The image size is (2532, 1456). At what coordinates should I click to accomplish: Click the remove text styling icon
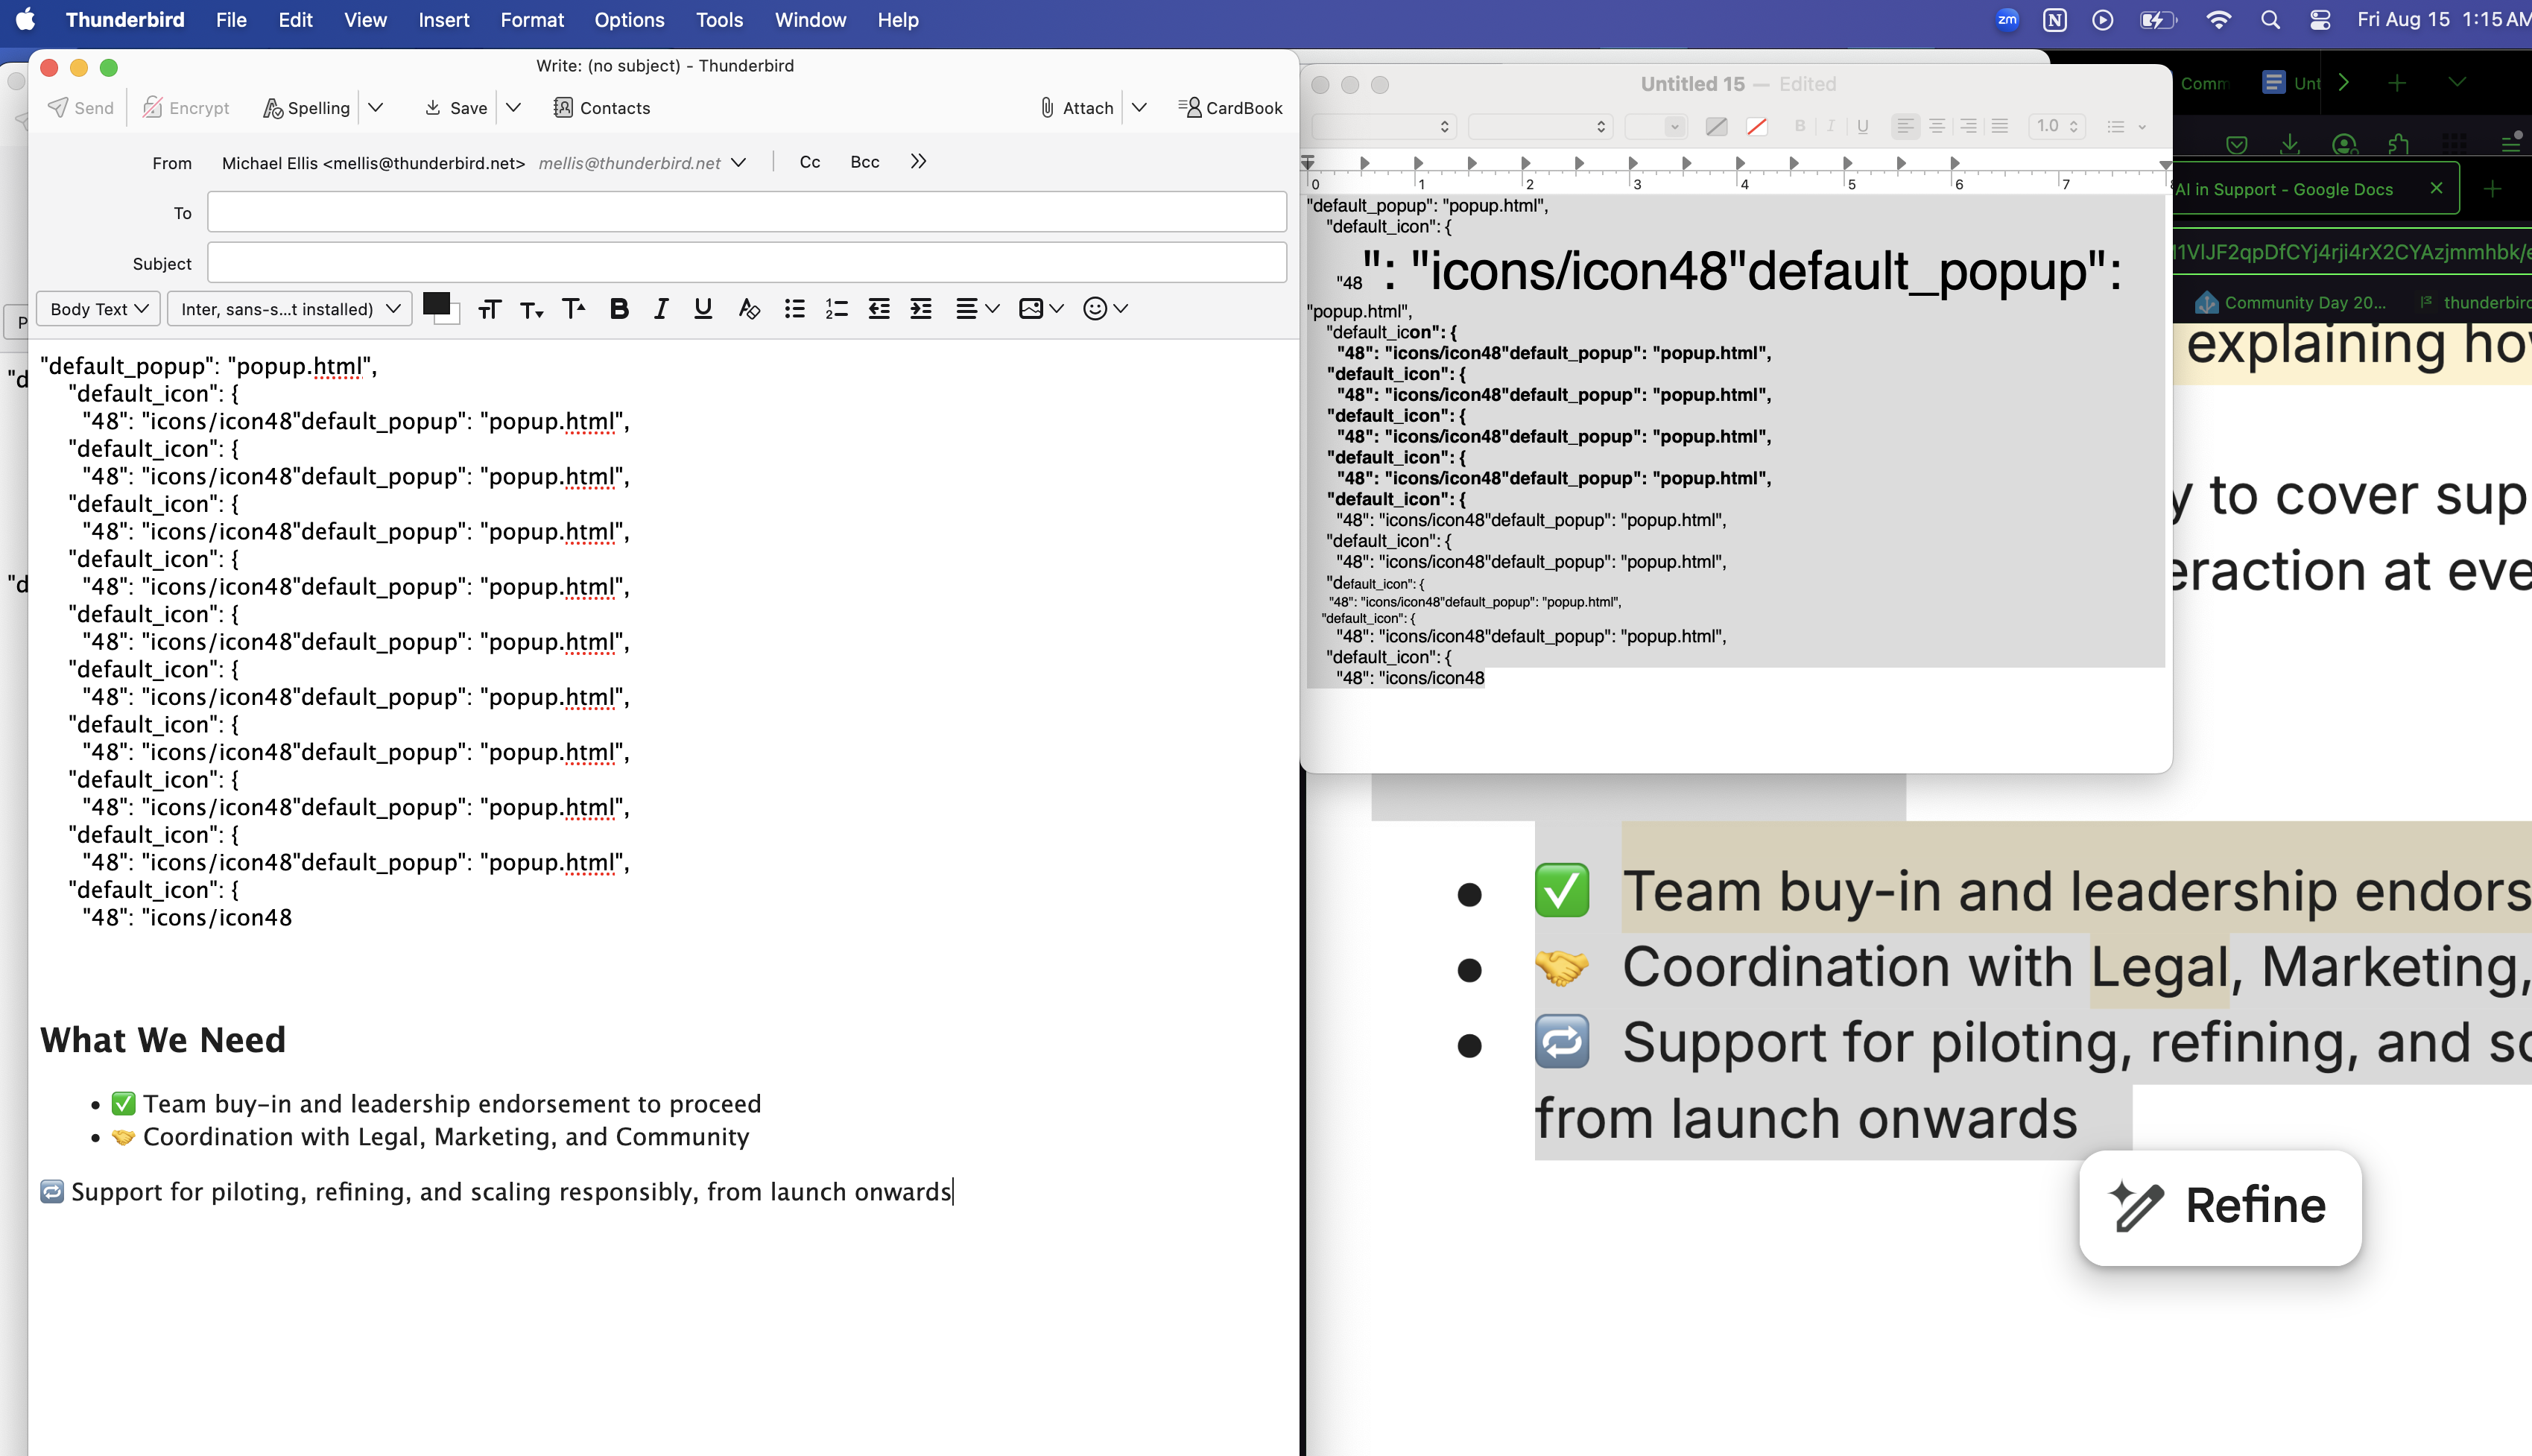click(748, 309)
